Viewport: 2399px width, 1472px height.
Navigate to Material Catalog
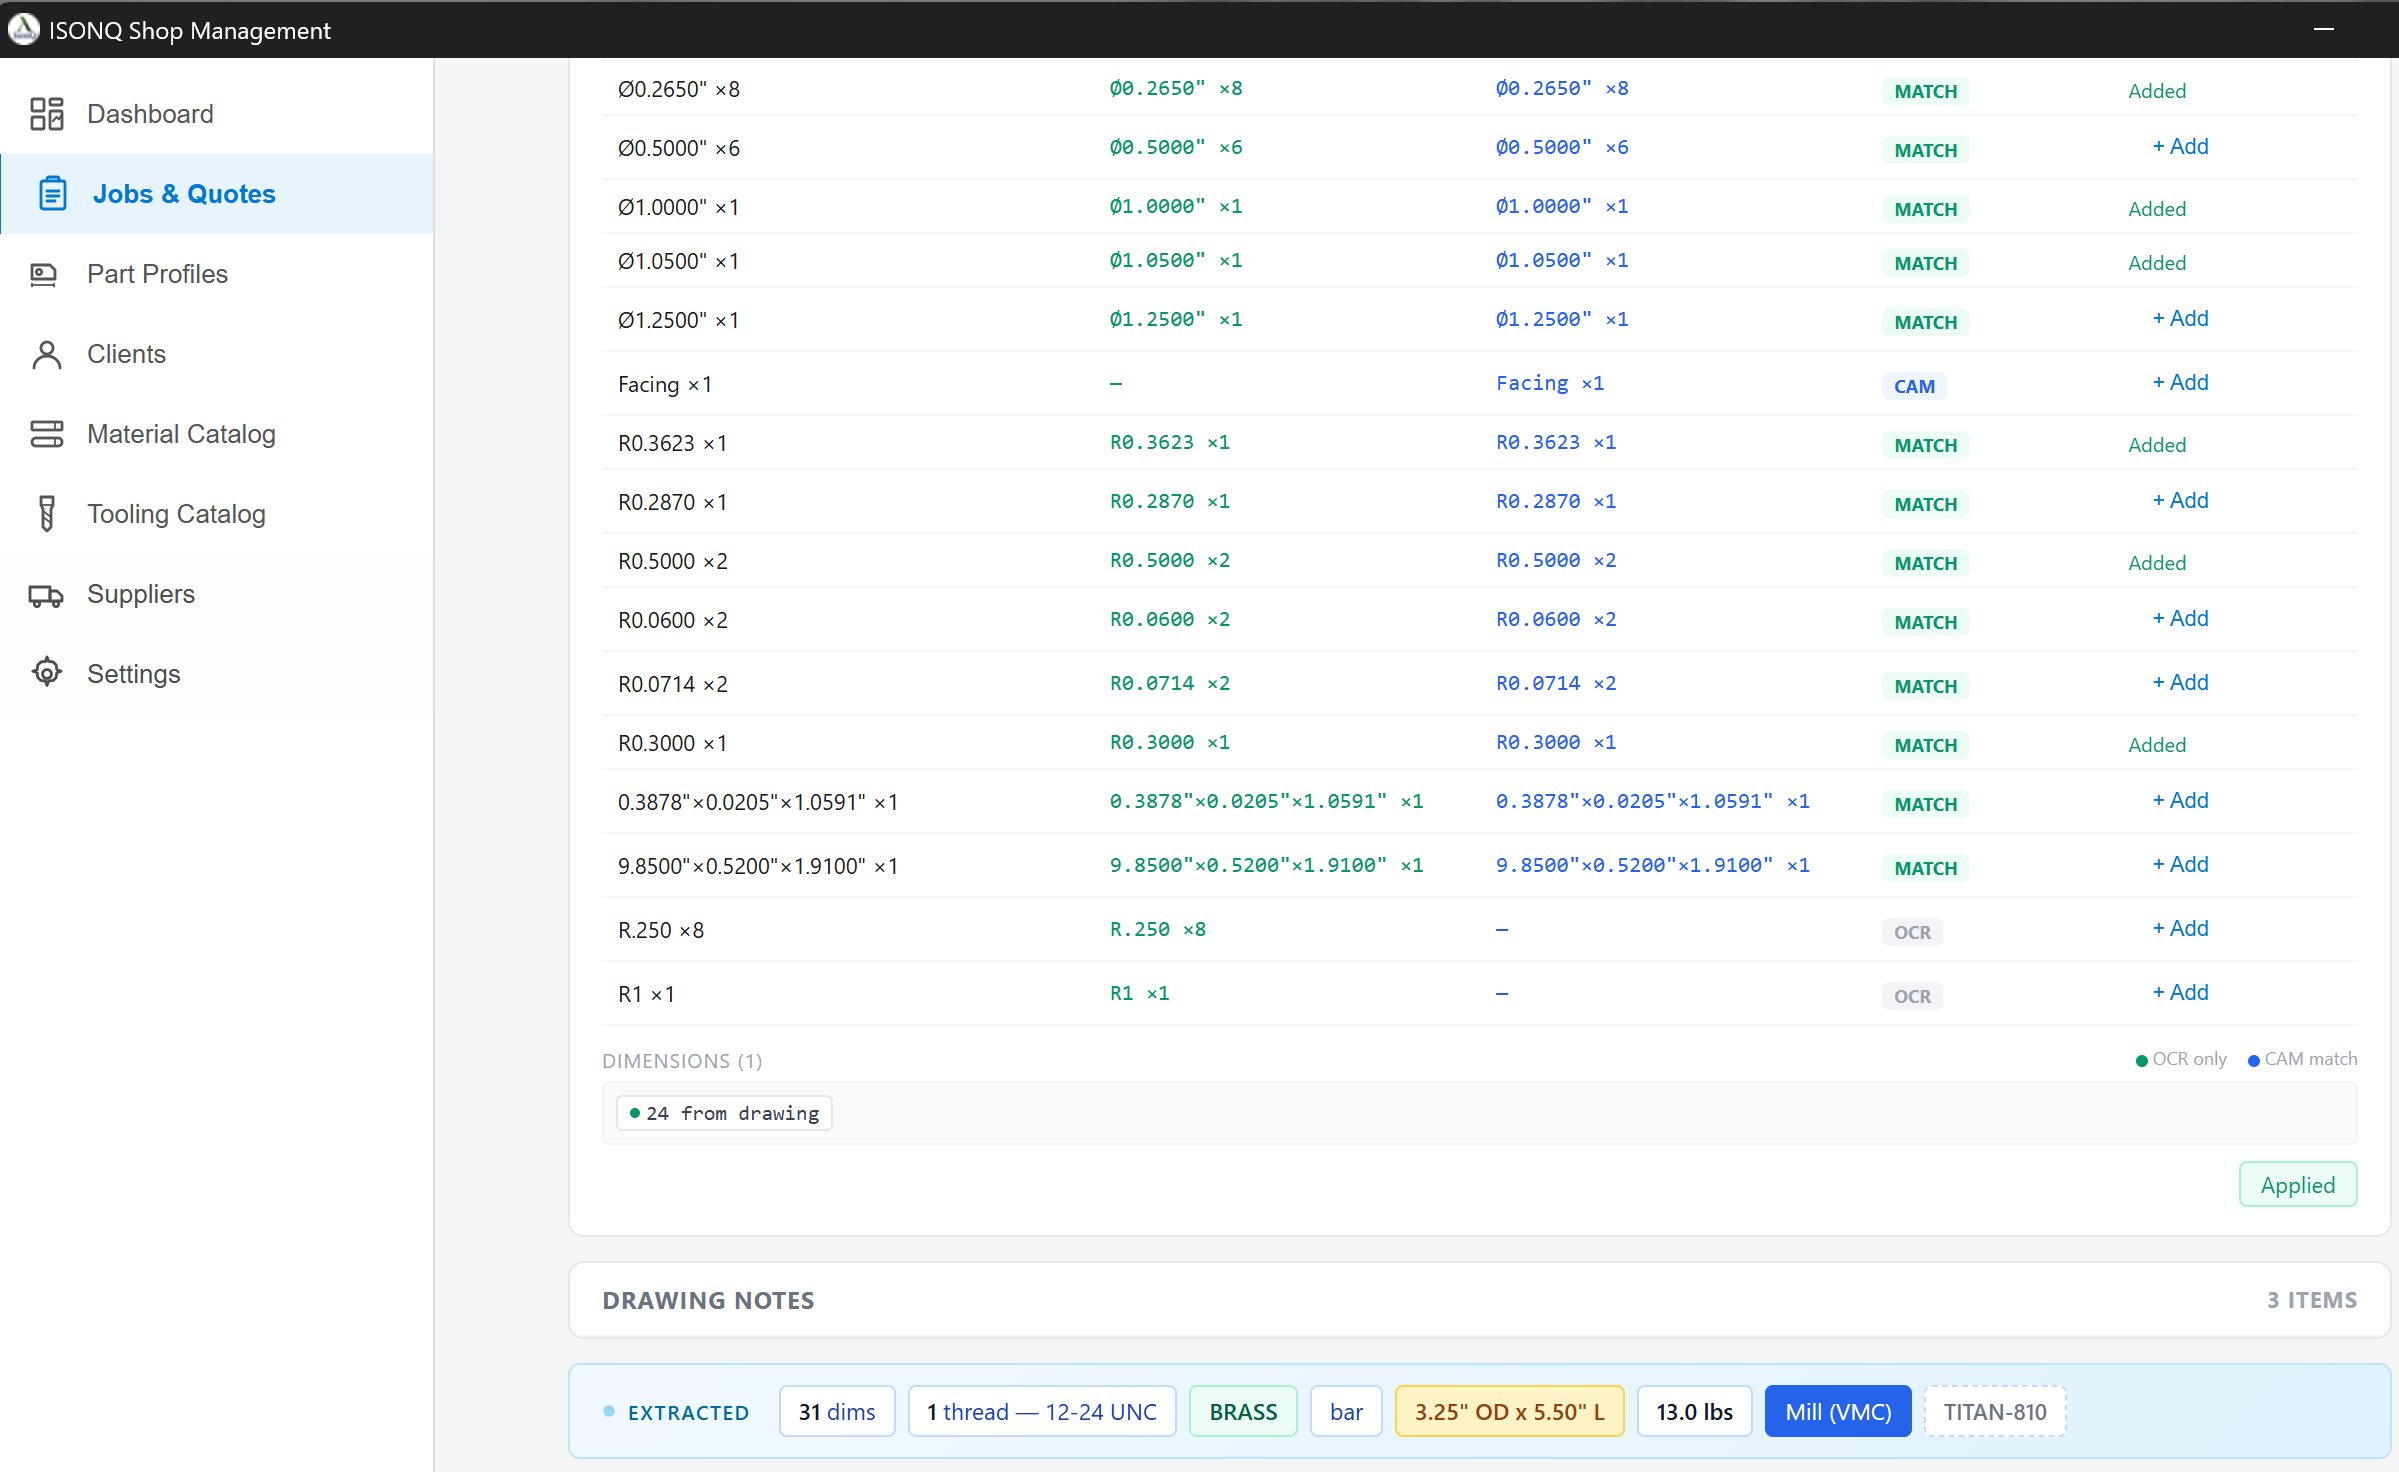click(x=217, y=434)
